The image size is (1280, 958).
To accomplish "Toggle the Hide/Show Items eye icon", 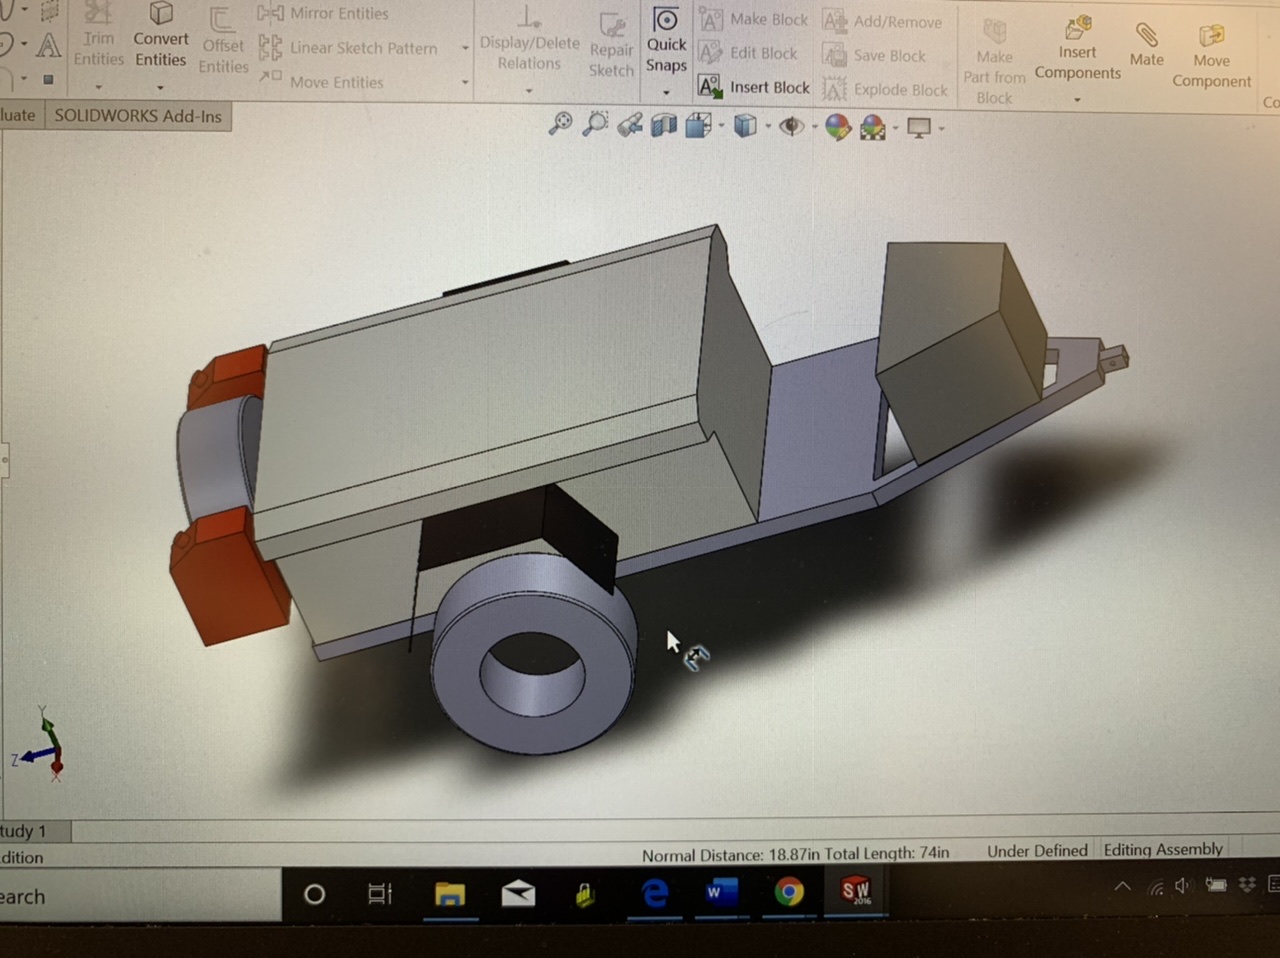I will click(791, 126).
